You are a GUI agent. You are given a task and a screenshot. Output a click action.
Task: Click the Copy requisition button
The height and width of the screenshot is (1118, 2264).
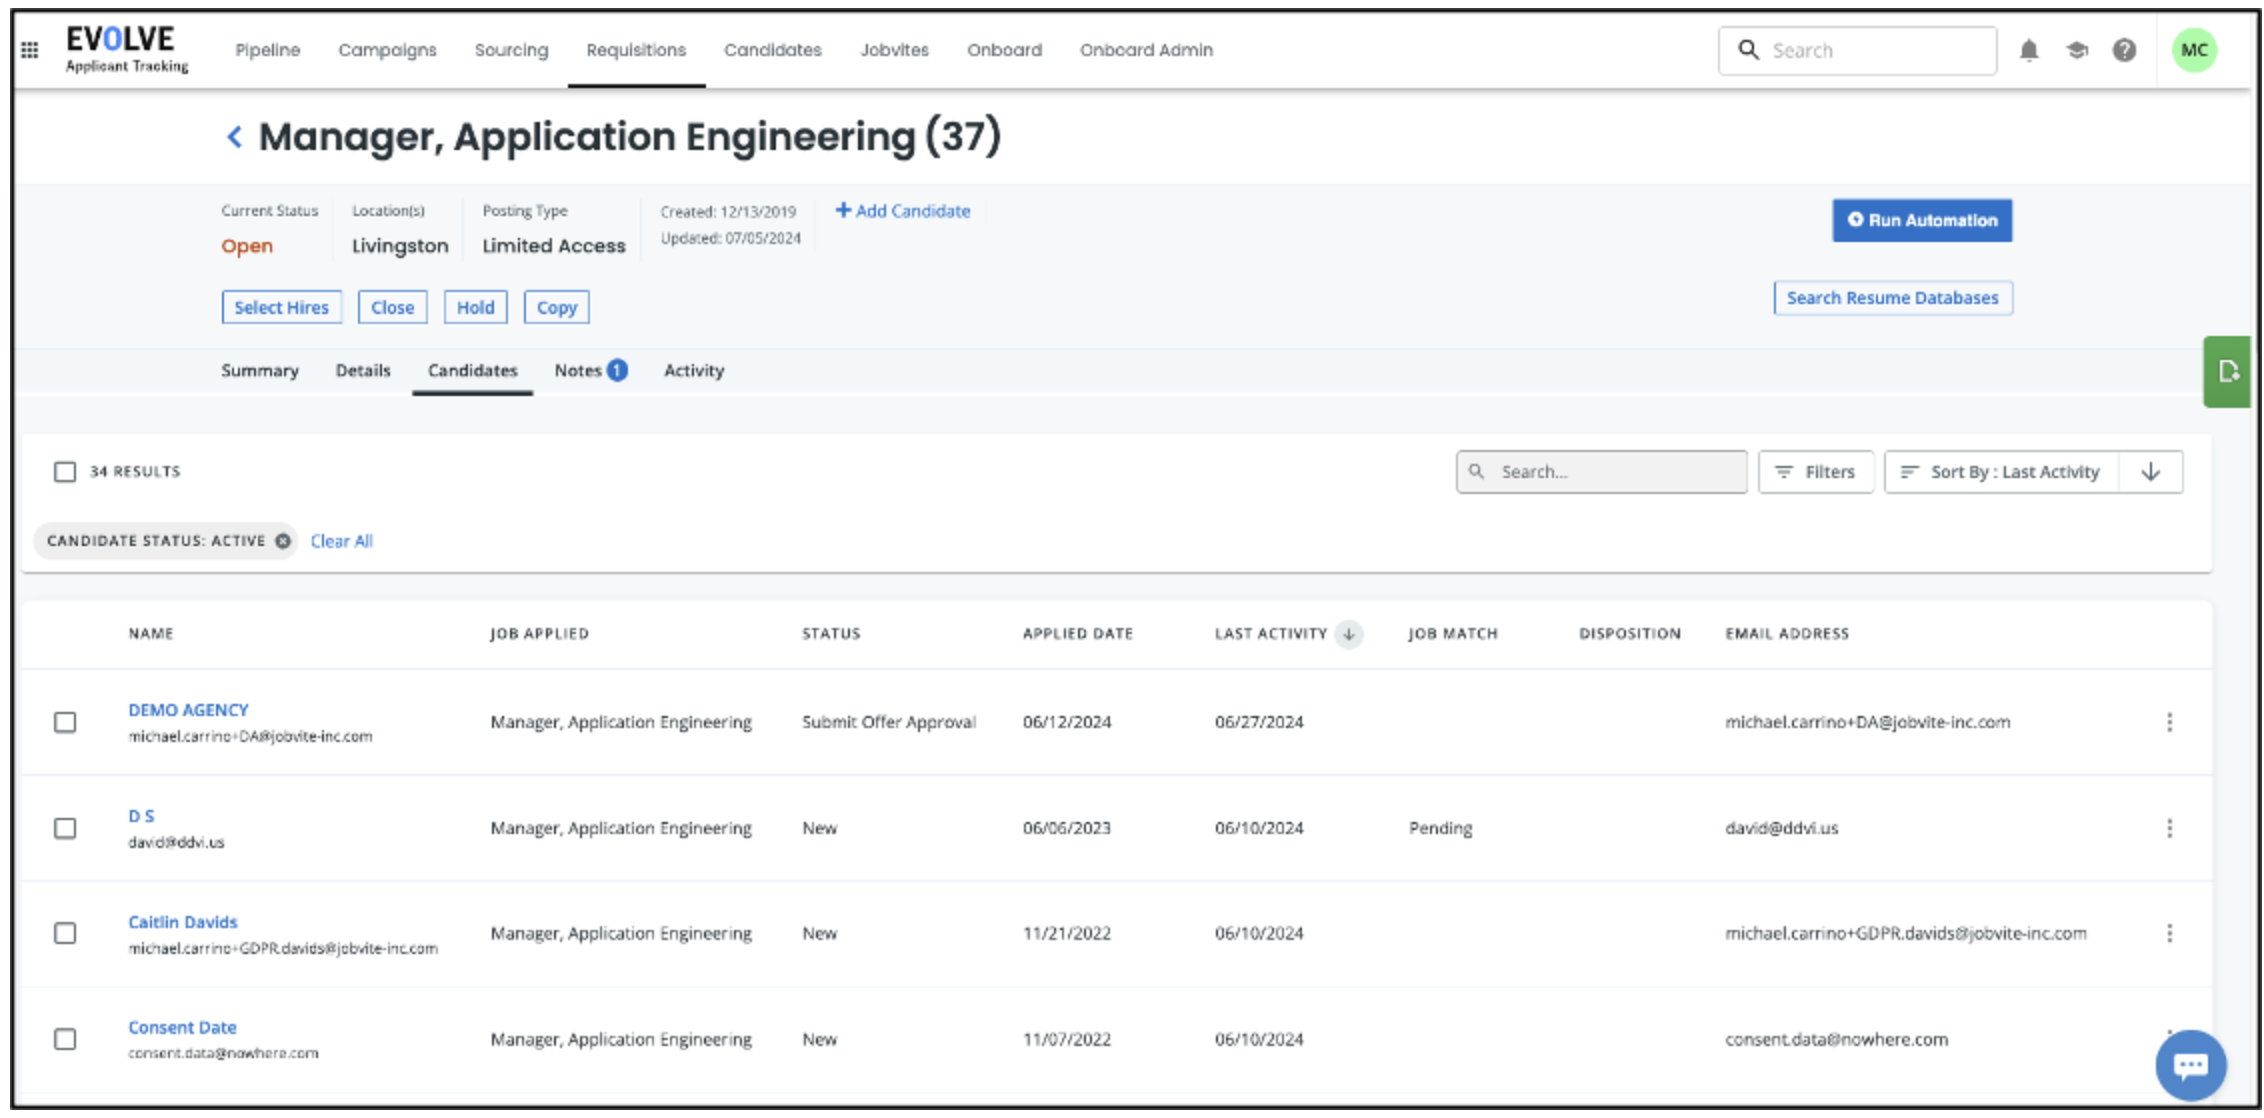click(x=557, y=308)
